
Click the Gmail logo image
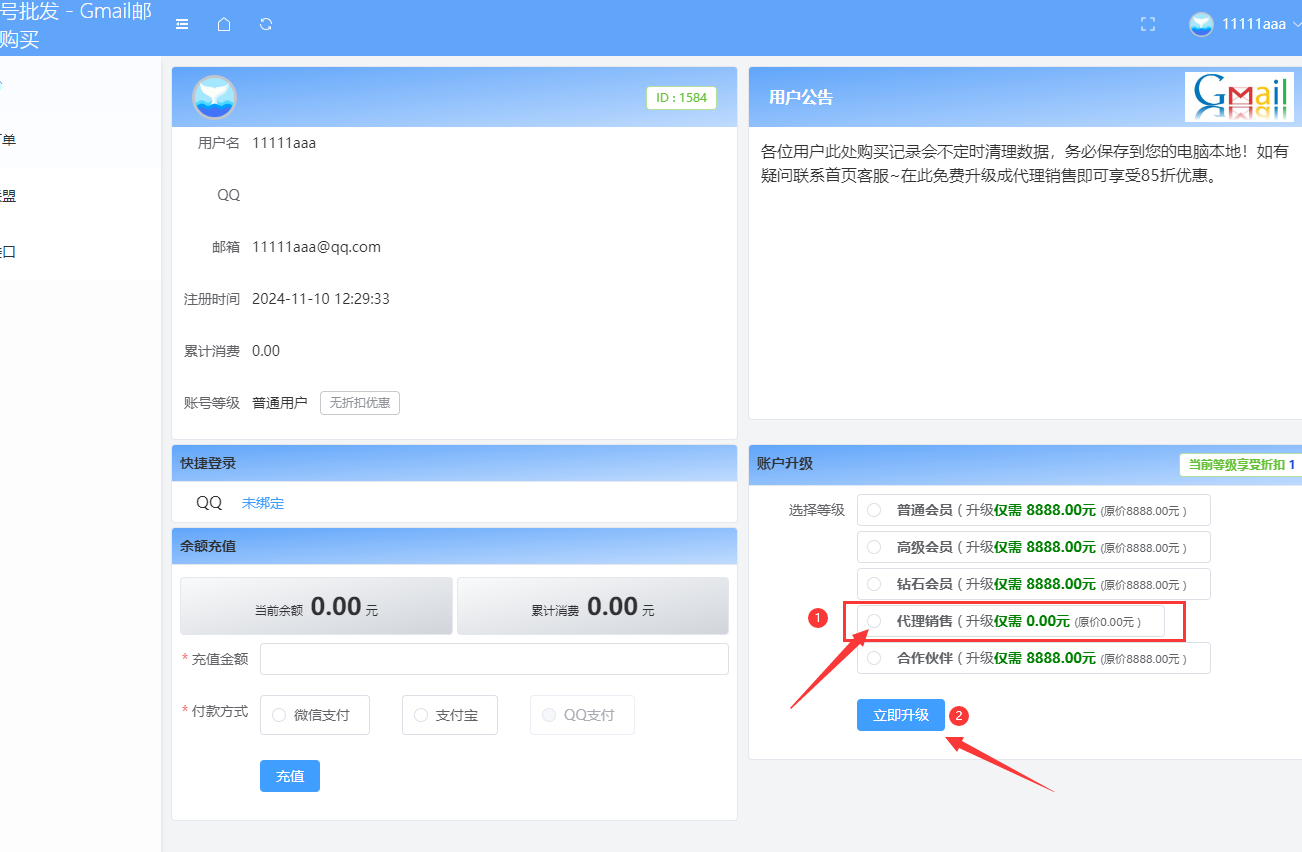1239,97
